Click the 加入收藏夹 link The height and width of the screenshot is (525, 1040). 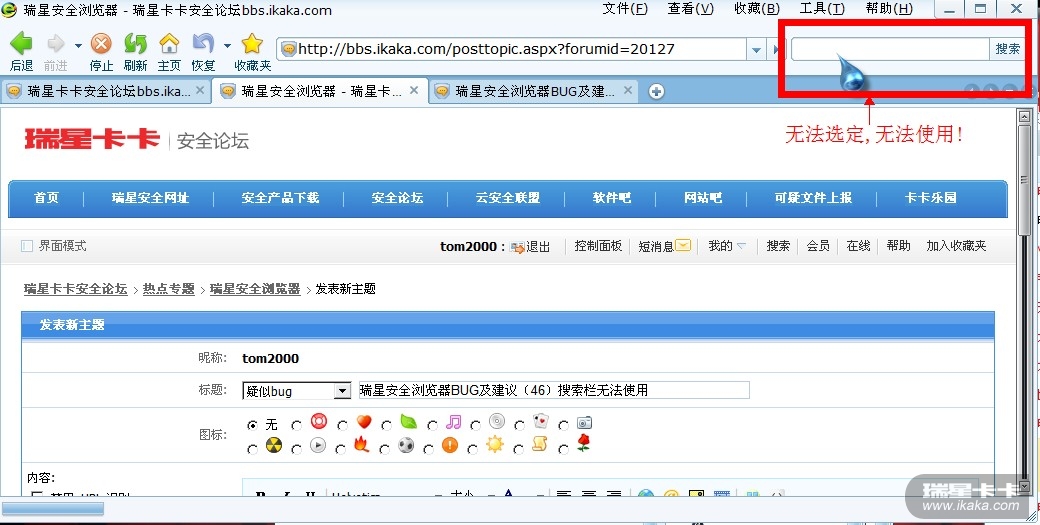click(x=956, y=246)
